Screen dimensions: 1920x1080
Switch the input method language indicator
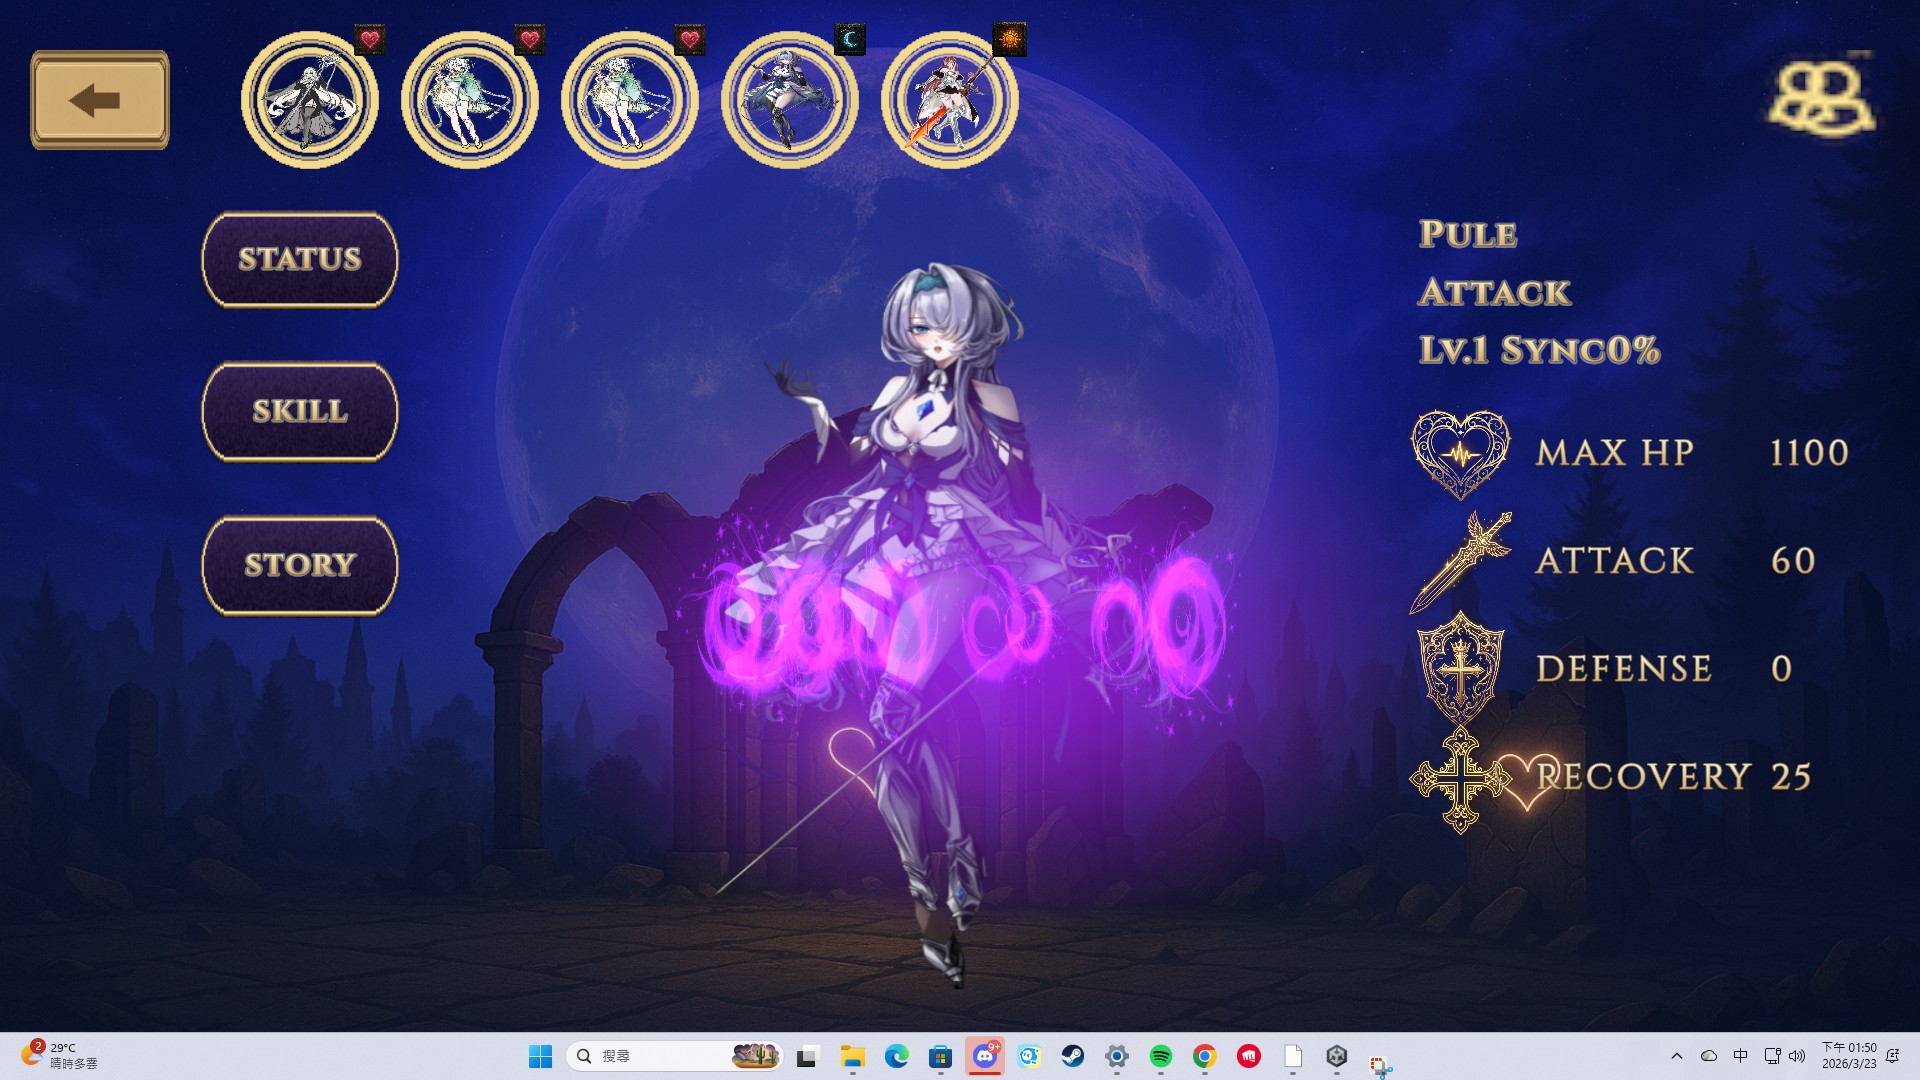[x=1741, y=1056]
